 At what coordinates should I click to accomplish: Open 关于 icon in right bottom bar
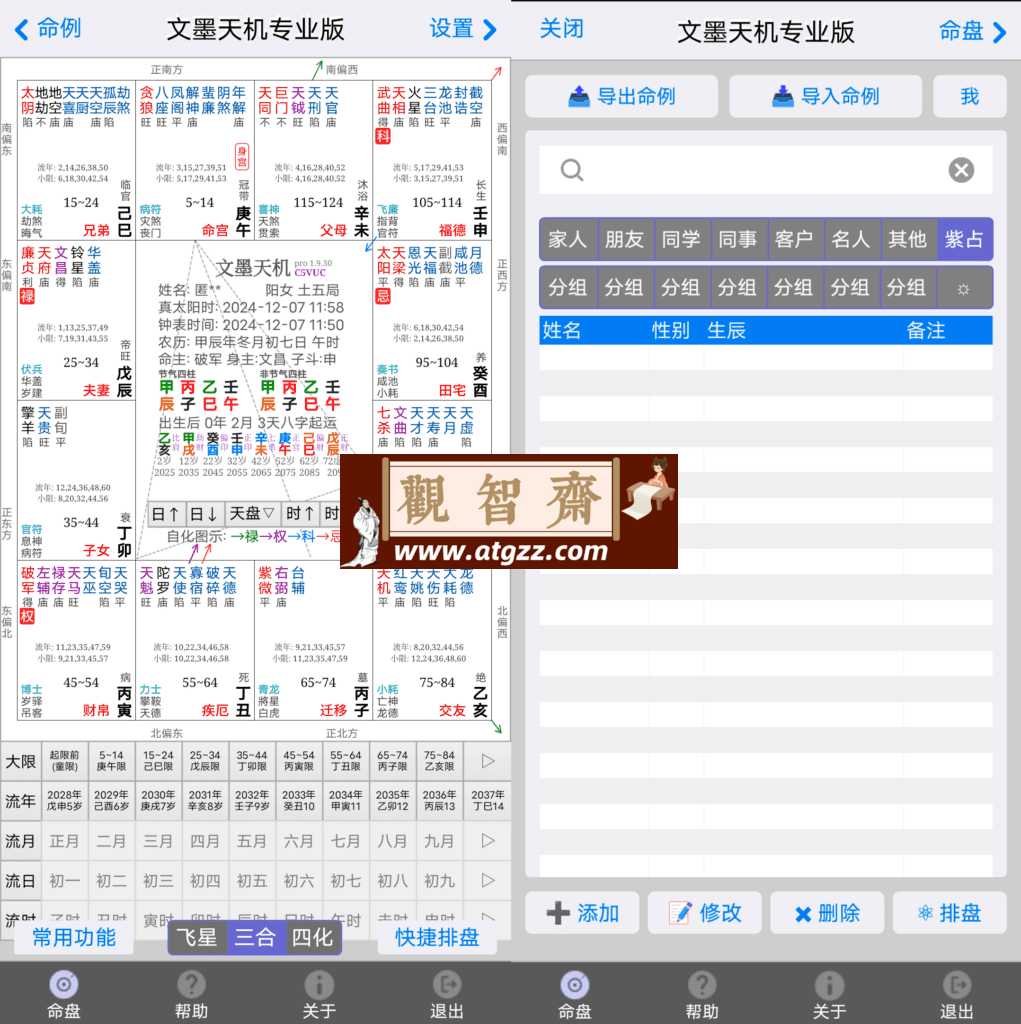830,996
